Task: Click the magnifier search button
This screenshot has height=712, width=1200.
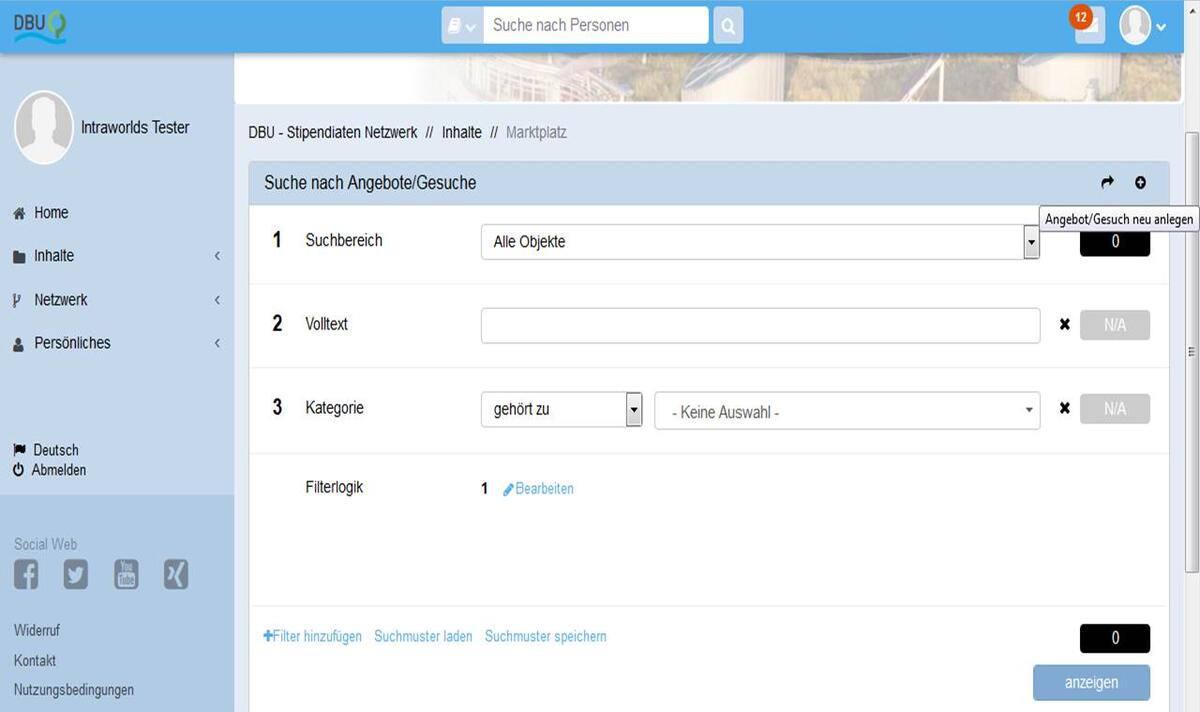Action: (x=728, y=26)
